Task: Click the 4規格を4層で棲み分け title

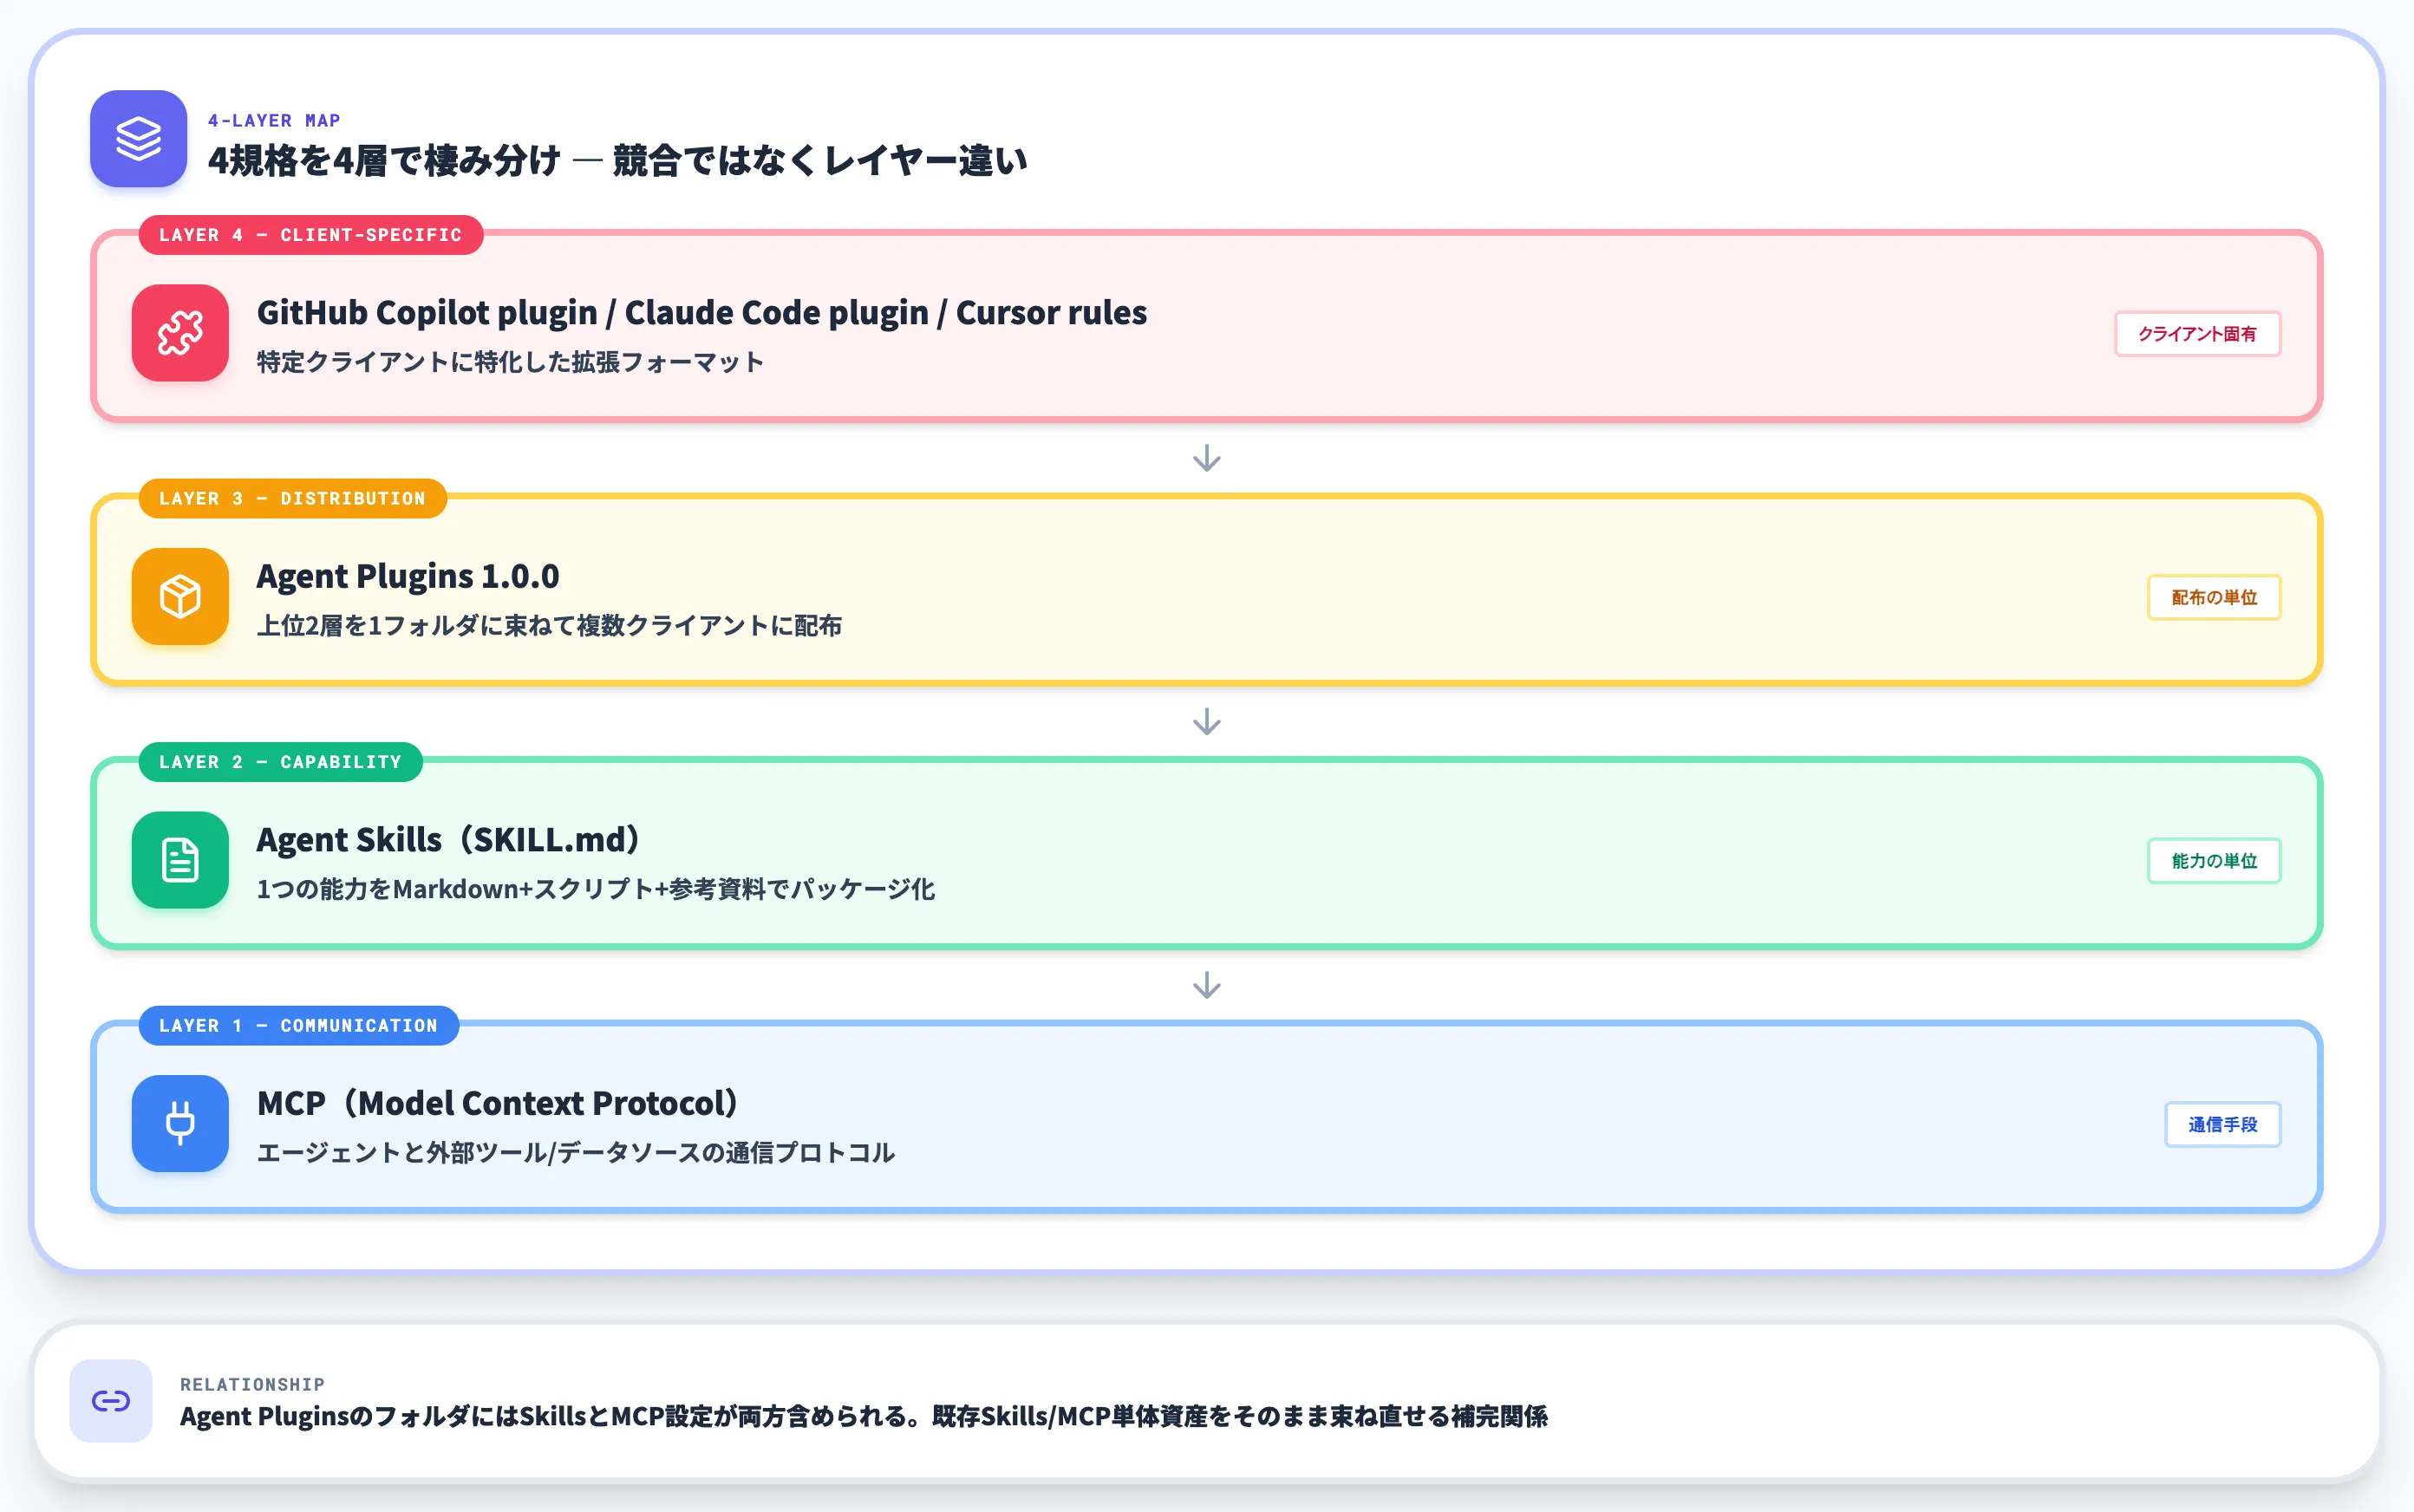Action: (618, 160)
